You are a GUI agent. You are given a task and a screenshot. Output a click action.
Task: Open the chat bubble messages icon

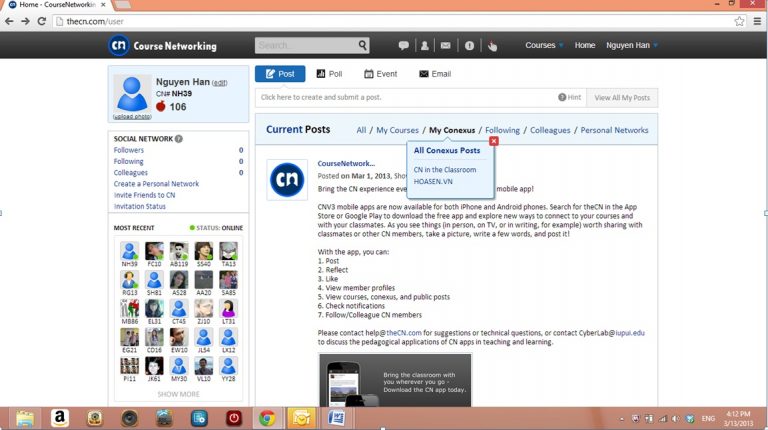coord(403,45)
